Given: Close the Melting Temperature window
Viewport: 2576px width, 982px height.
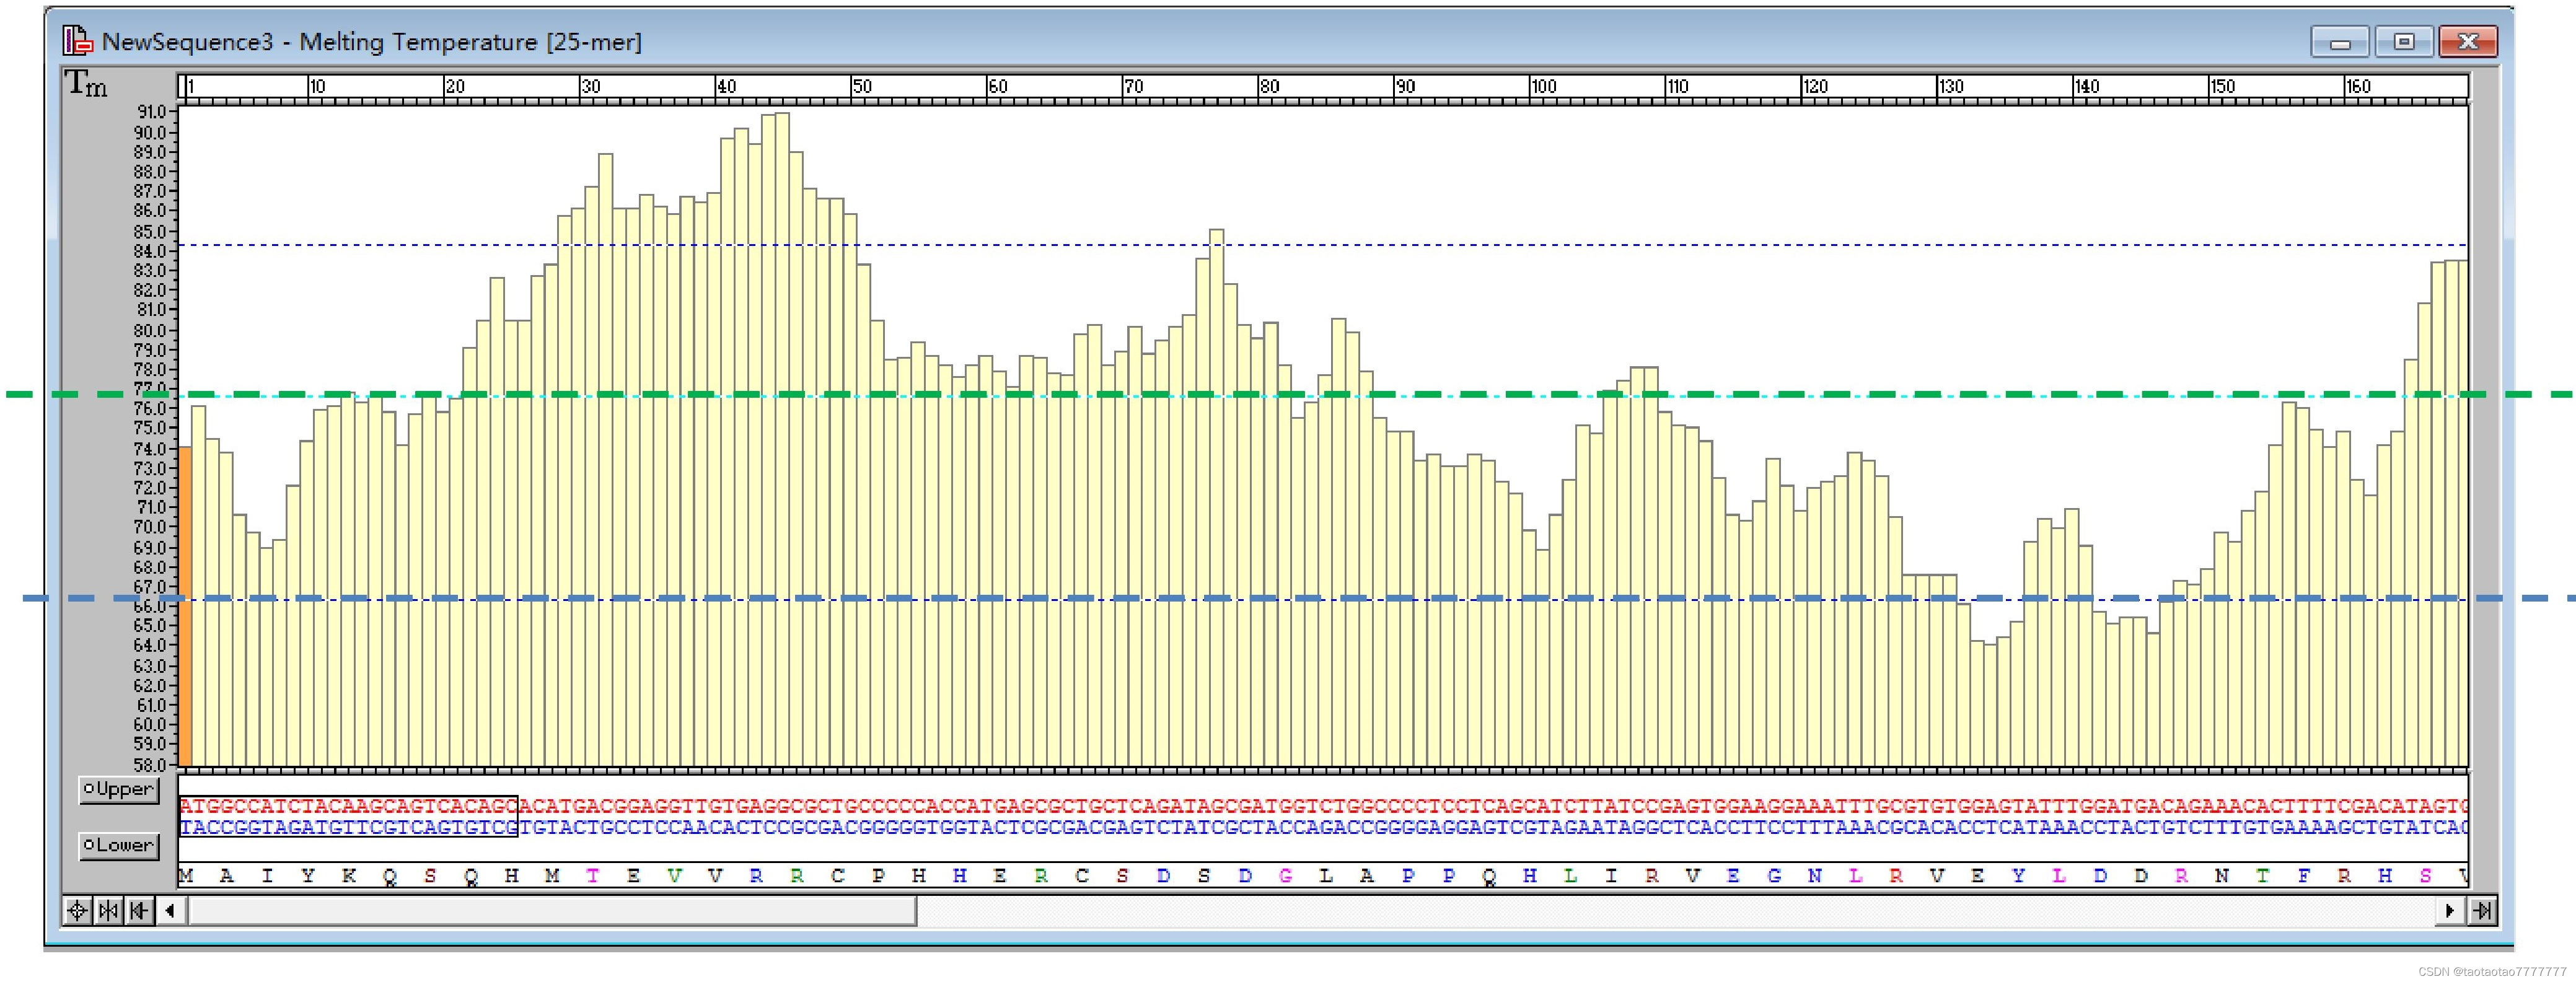Looking at the screenshot, I should [2468, 42].
